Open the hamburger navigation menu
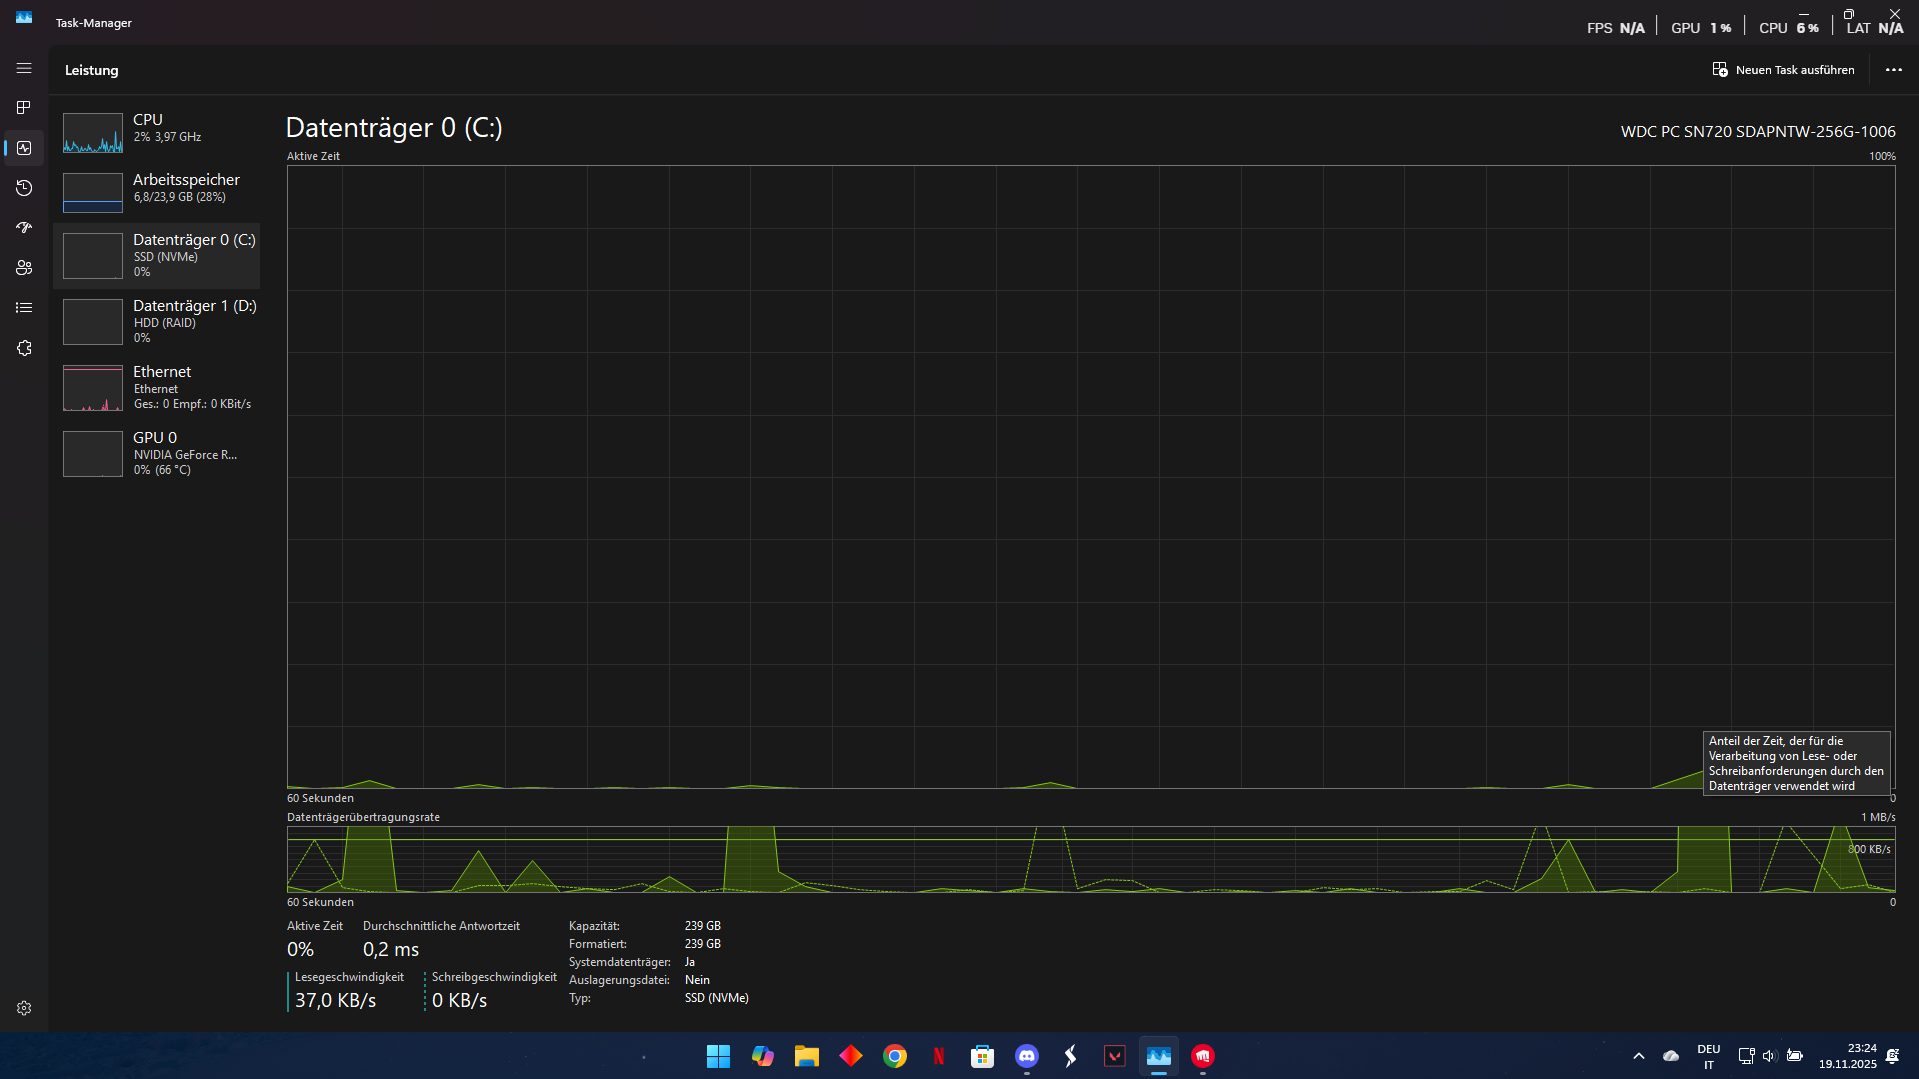The width and height of the screenshot is (1919, 1079). (24, 69)
